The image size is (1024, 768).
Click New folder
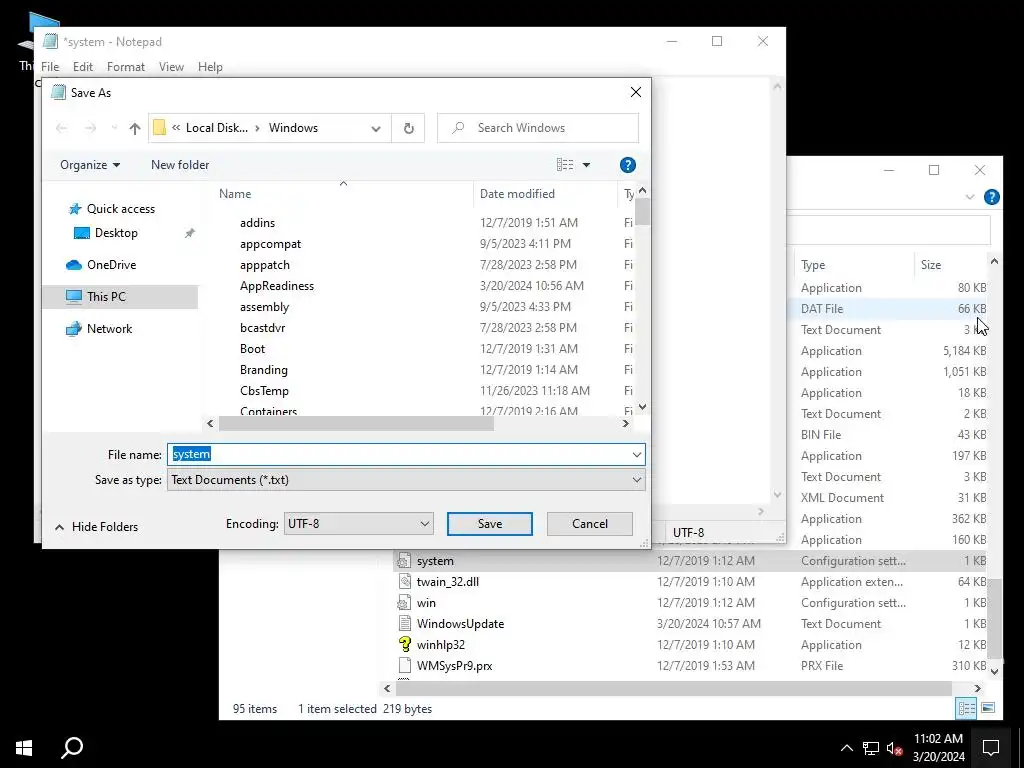[x=180, y=165]
